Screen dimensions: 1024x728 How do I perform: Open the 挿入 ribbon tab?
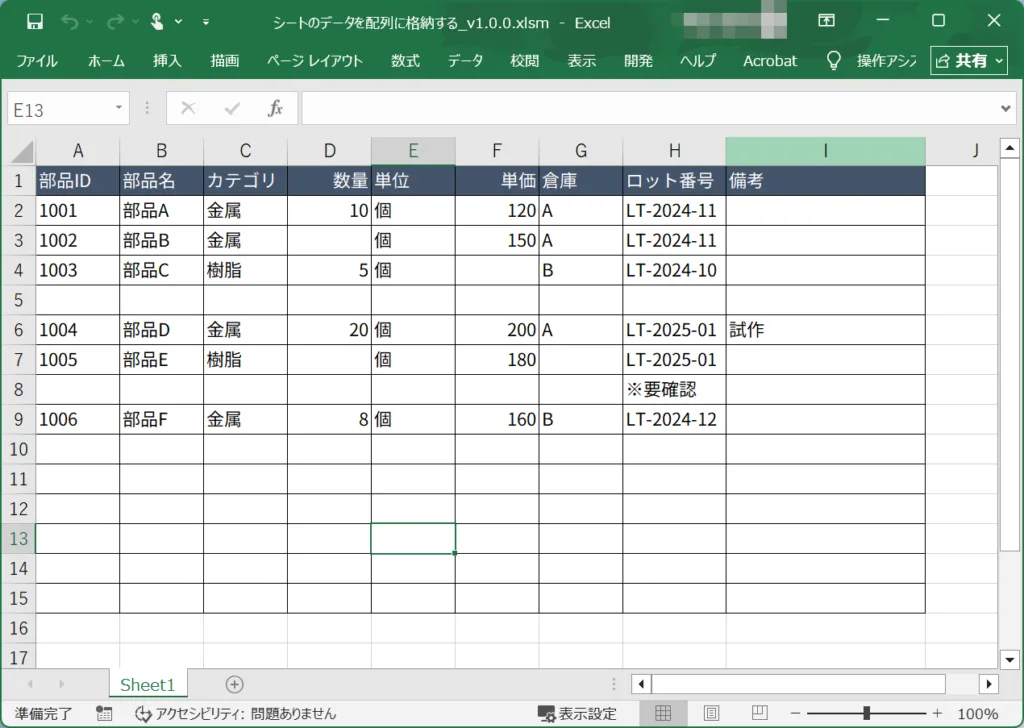(167, 61)
